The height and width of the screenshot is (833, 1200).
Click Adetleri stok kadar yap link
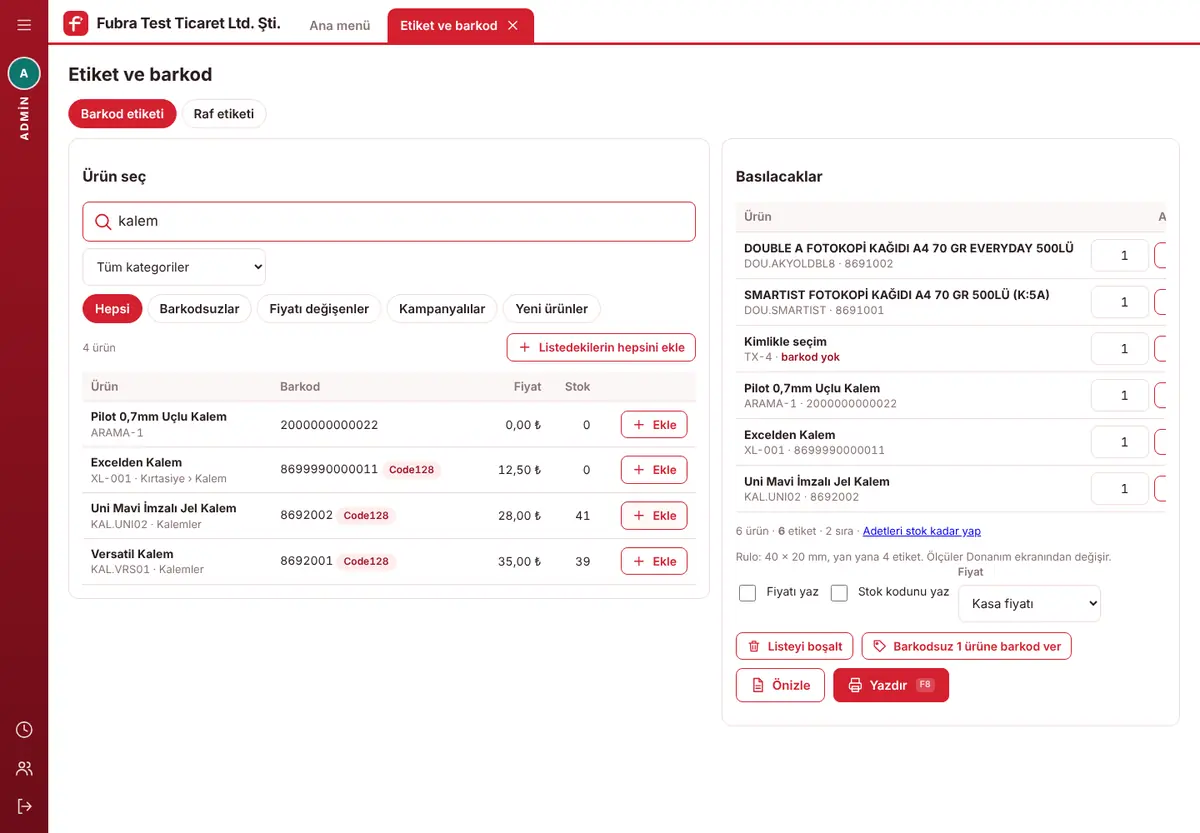tap(922, 531)
